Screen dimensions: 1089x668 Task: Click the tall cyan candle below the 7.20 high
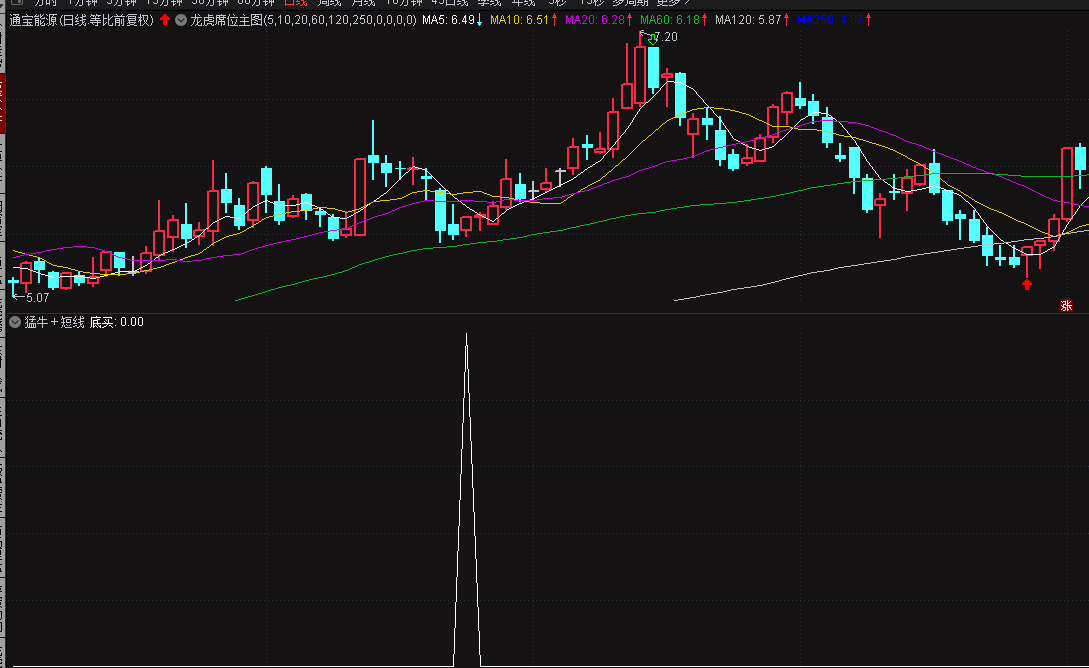(x=653, y=68)
